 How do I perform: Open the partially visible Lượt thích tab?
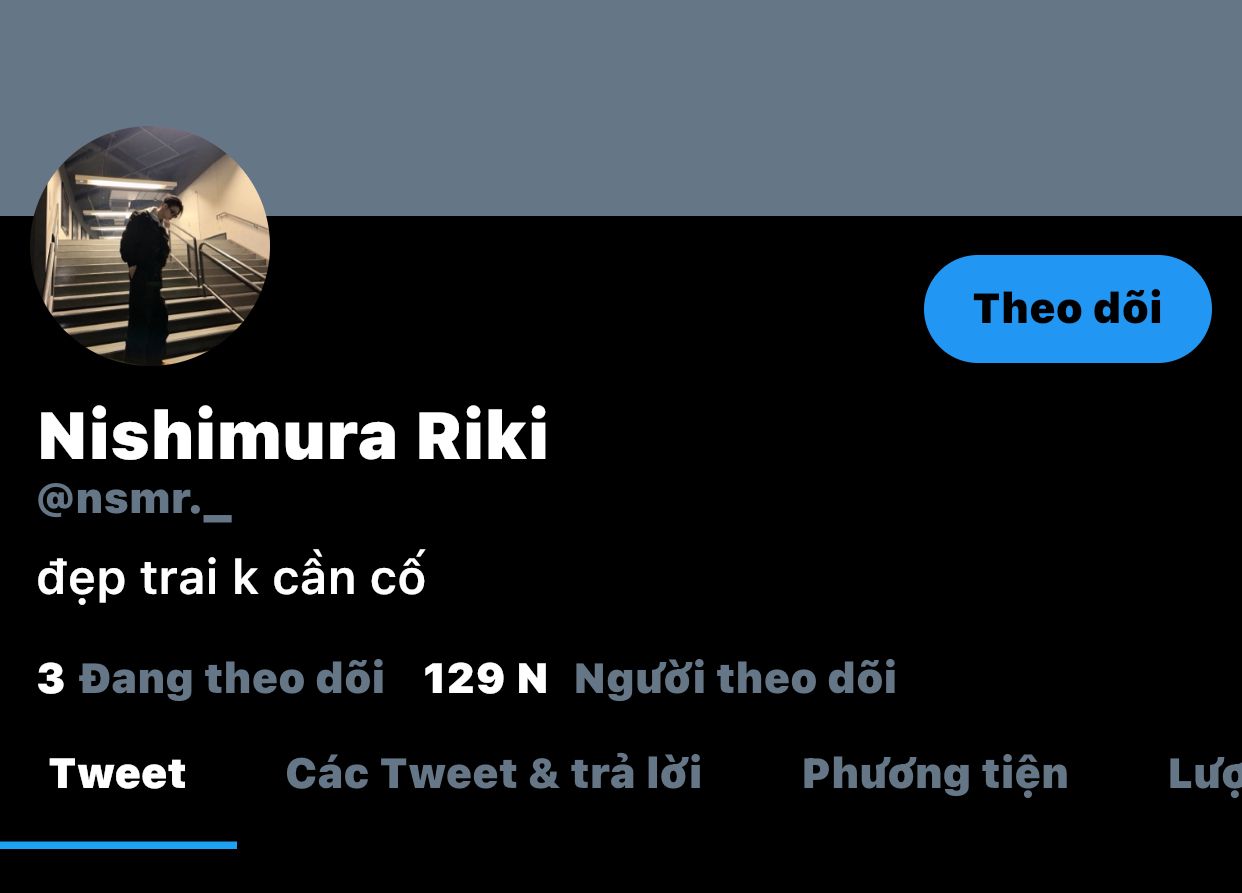[1205, 774]
